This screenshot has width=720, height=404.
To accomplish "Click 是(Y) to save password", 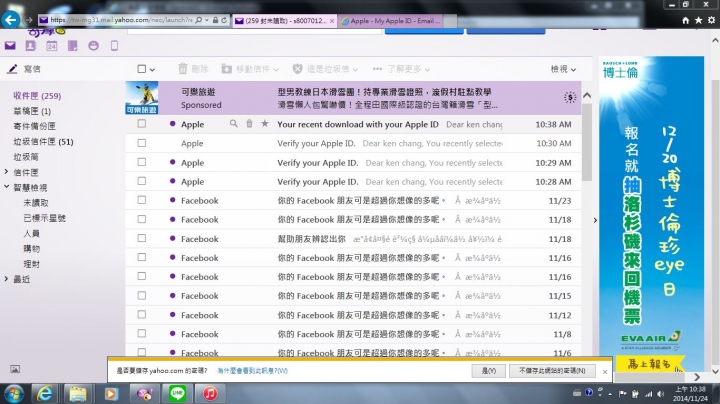I will click(x=489, y=370).
